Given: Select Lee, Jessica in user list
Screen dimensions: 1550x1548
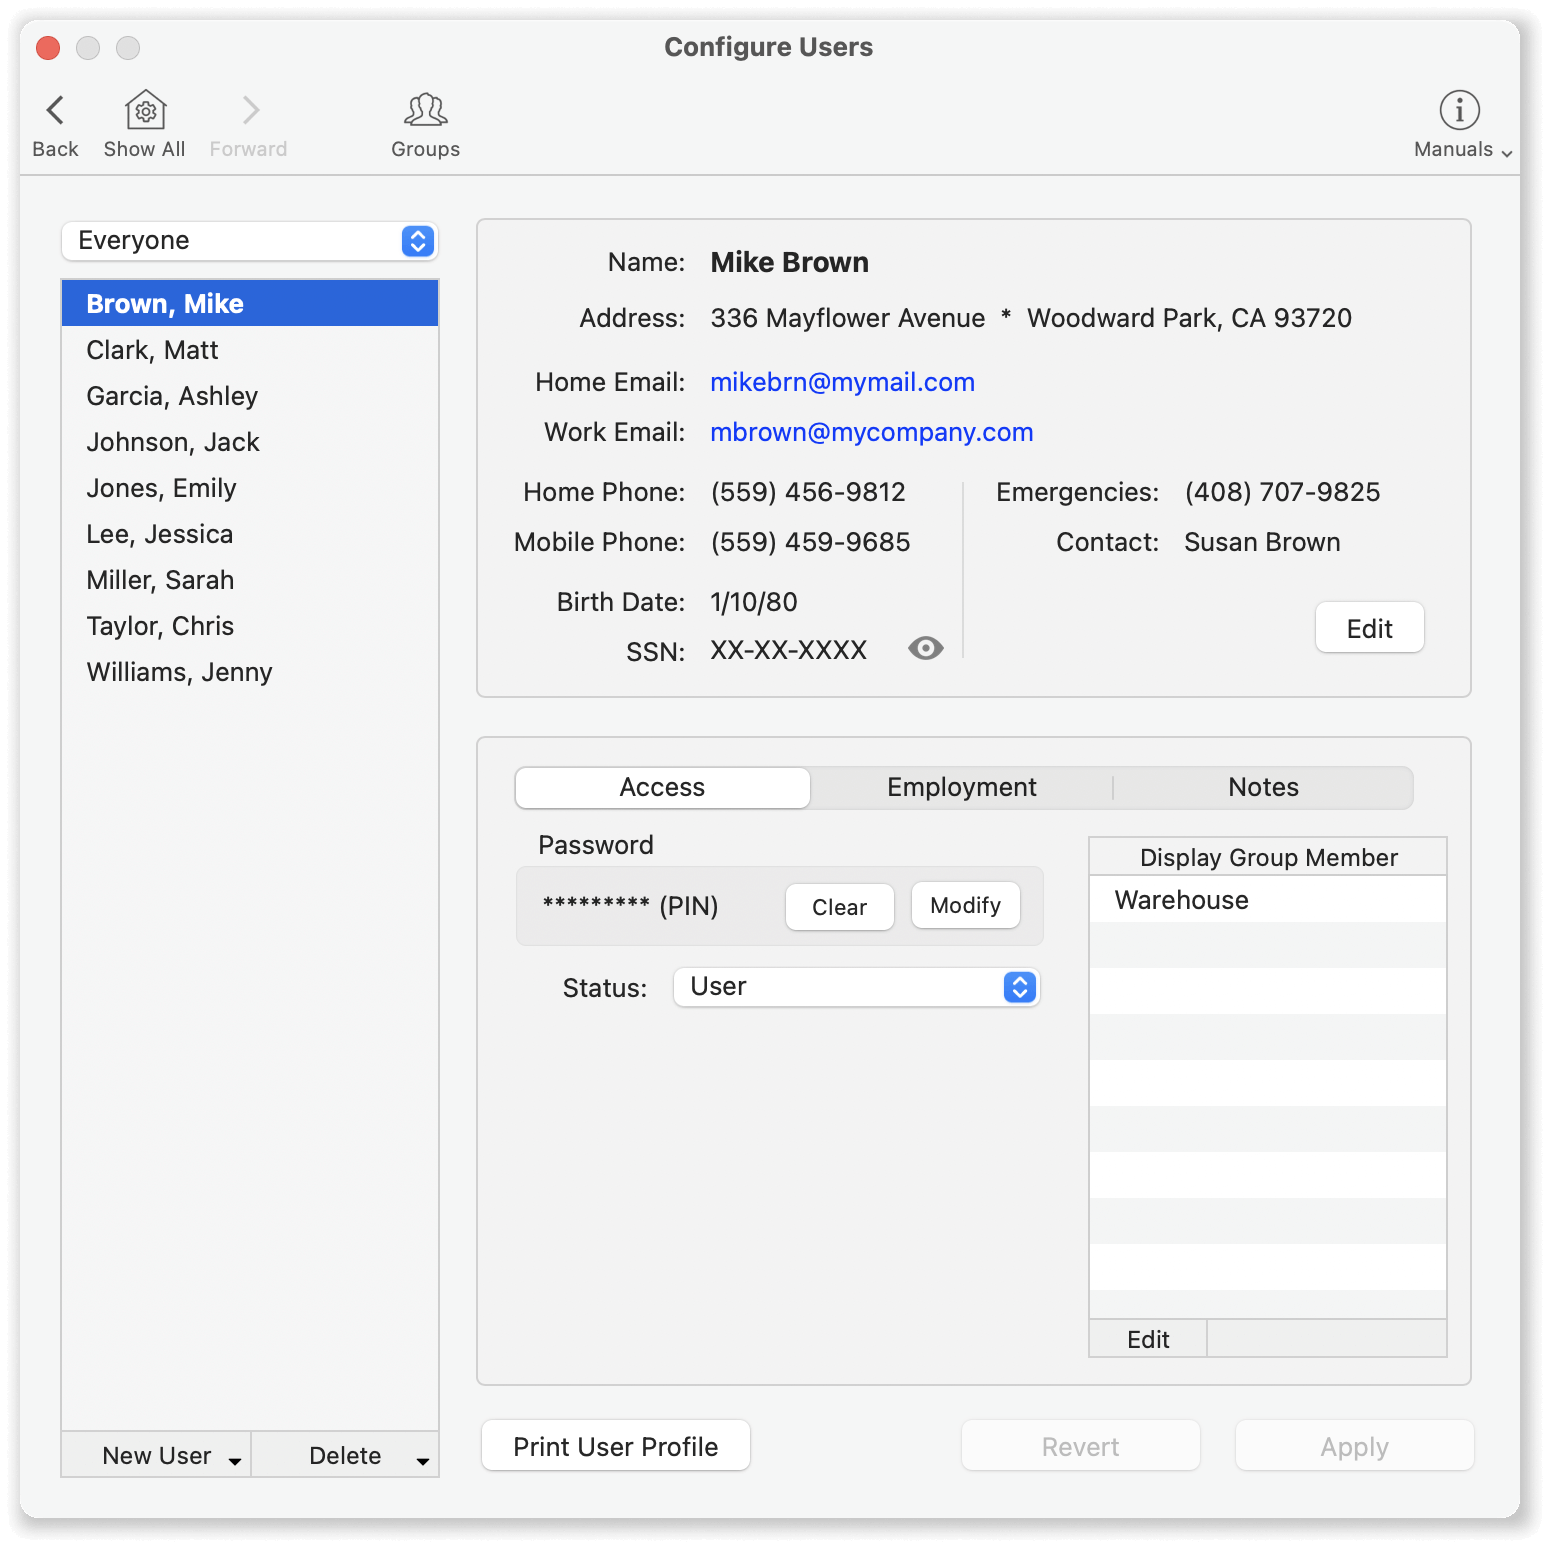Looking at the screenshot, I should pyautogui.click(x=250, y=534).
